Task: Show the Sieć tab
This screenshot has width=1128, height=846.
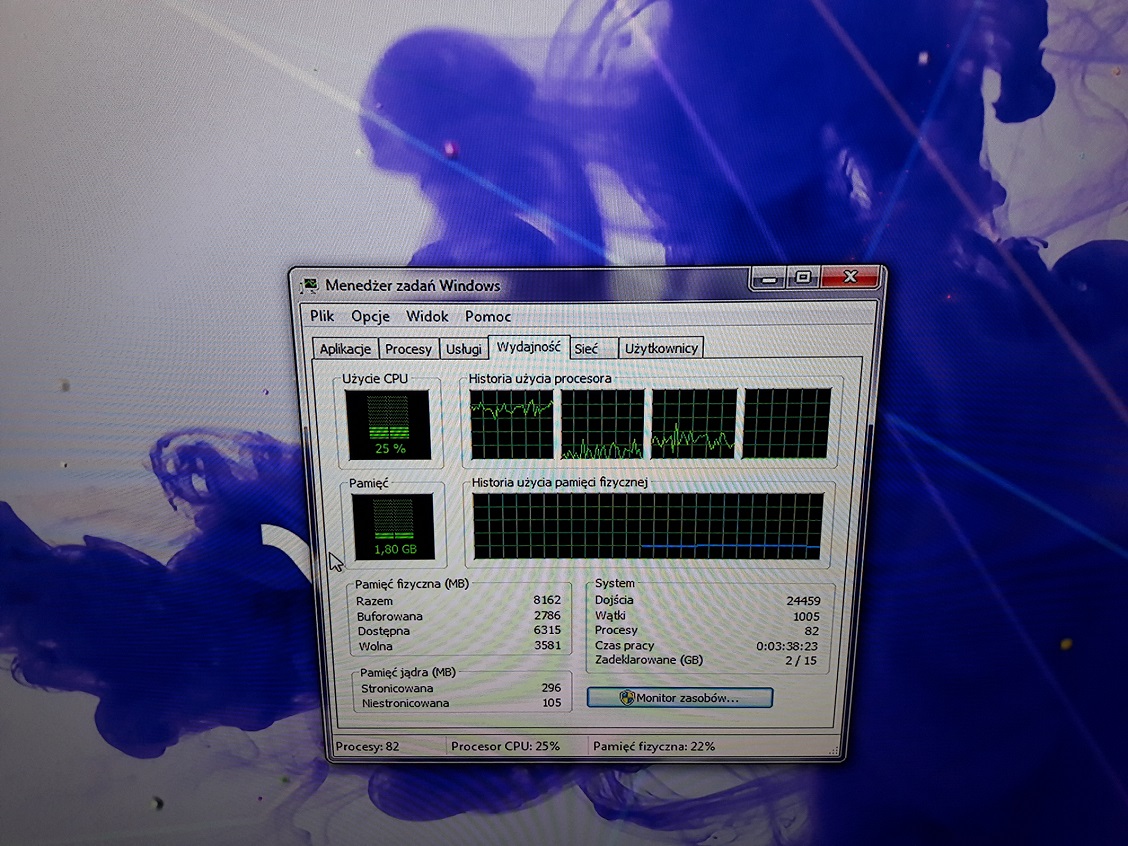Action: (x=586, y=348)
